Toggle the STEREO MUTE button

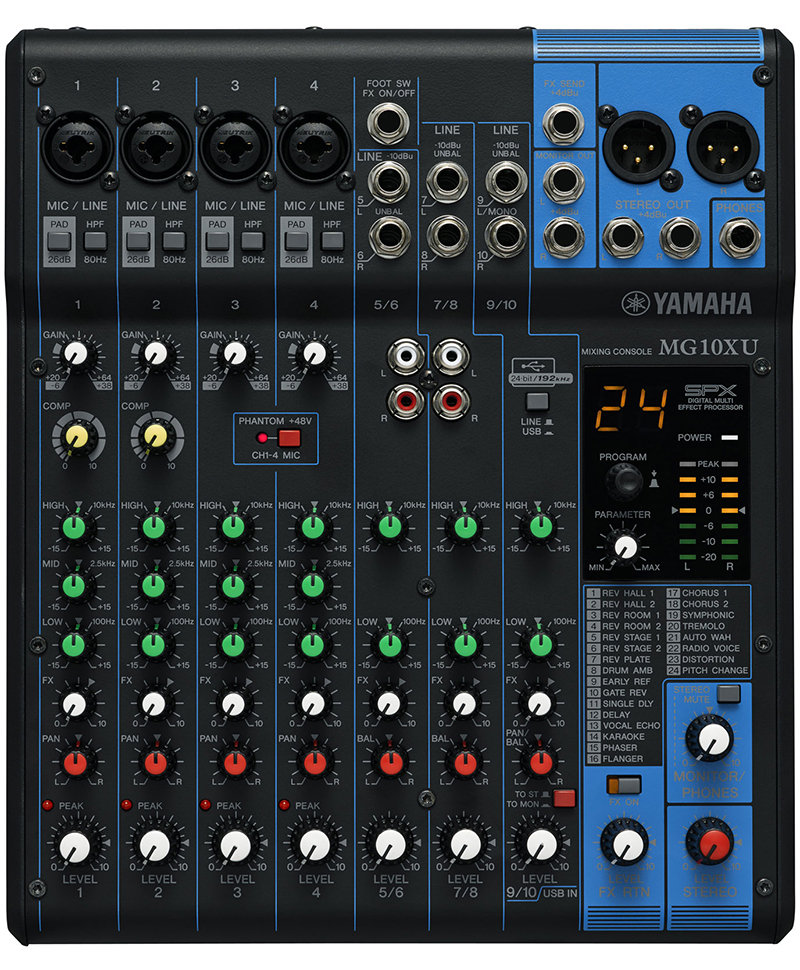[728, 693]
